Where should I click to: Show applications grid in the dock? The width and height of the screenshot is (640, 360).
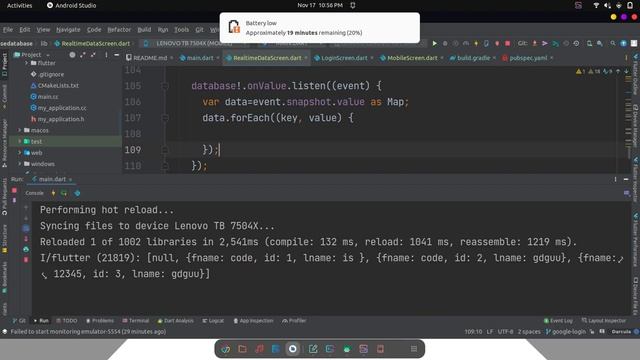pyautogui.click(x=413, y=349)
